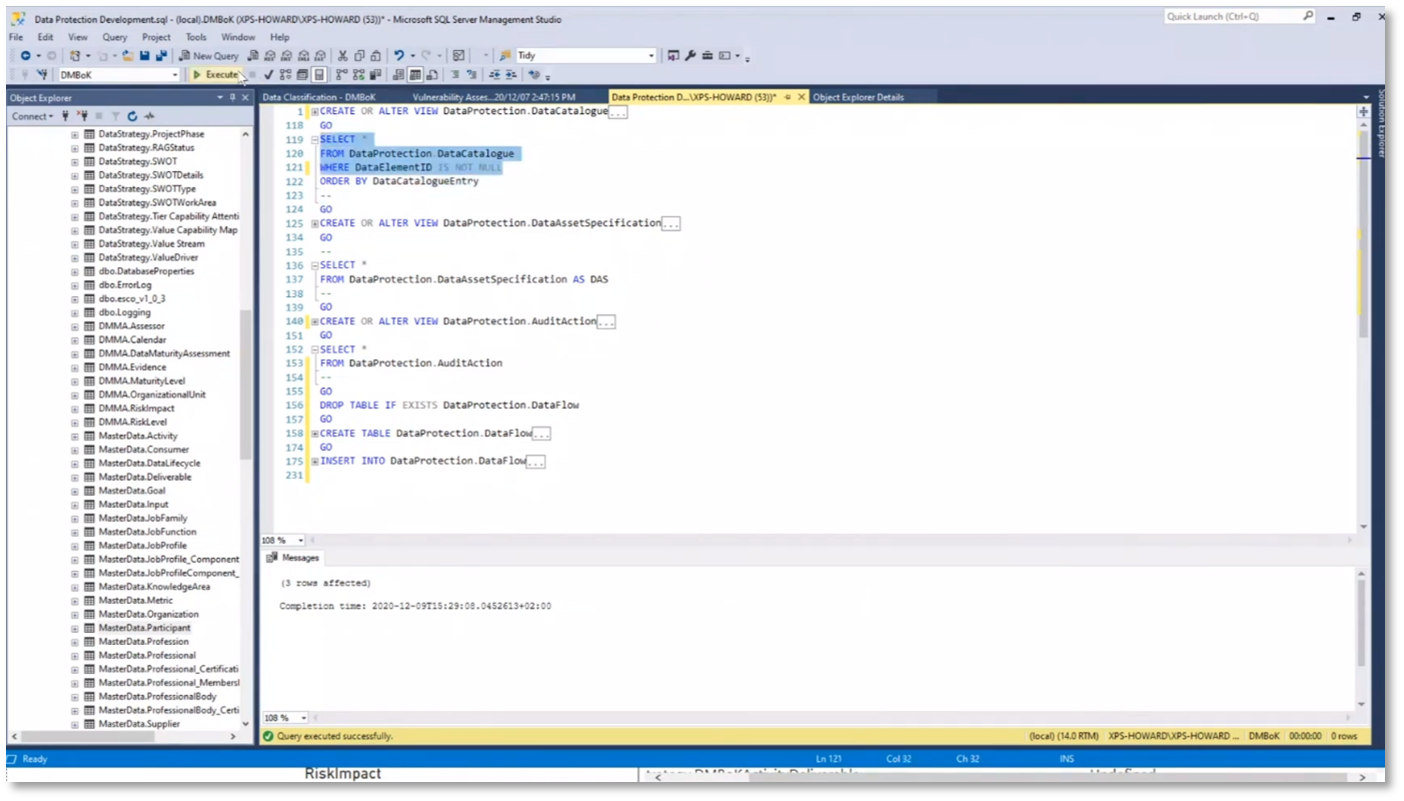Click the Object Explorer vertical scrollbar thumb
The height and width of the screenshot is (801, 1404).
pyautogui.click(x=246, y=385)
